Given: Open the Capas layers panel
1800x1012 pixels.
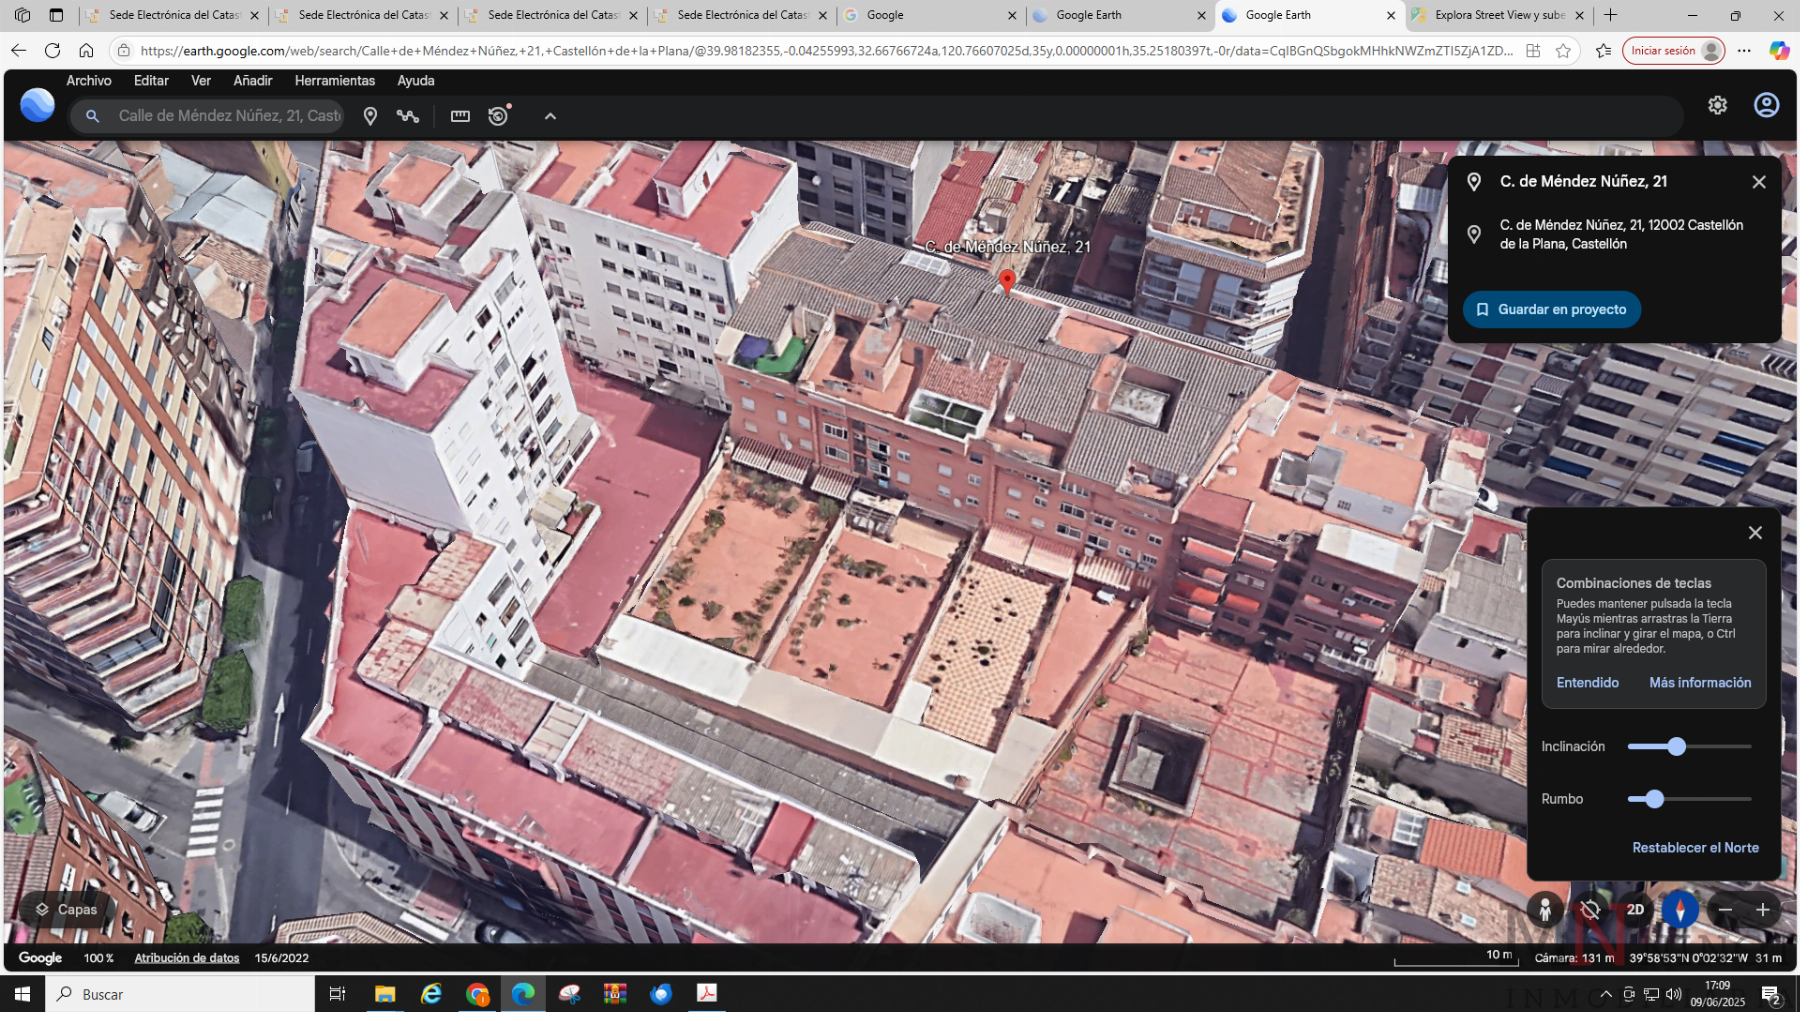Looking at the screenshot, I should 66,909.
